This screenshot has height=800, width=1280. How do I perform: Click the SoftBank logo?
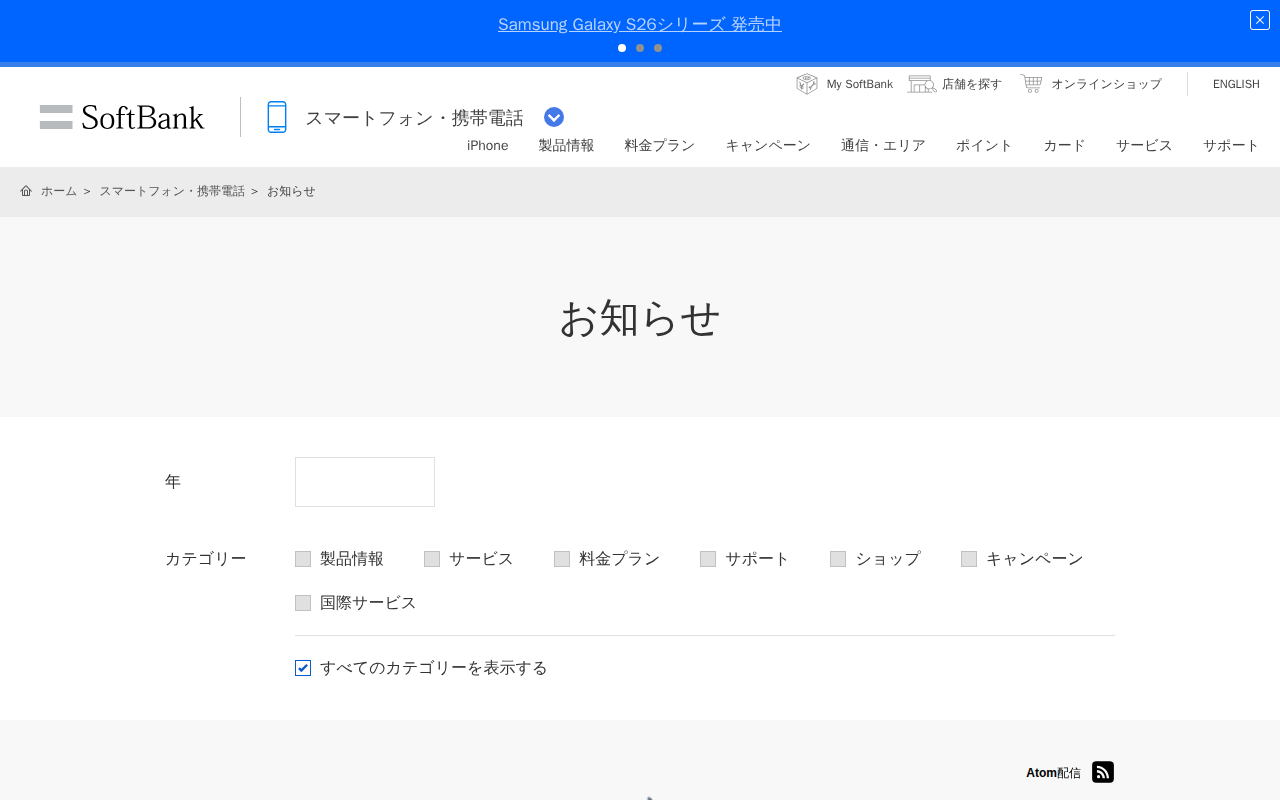coord(122,117)
